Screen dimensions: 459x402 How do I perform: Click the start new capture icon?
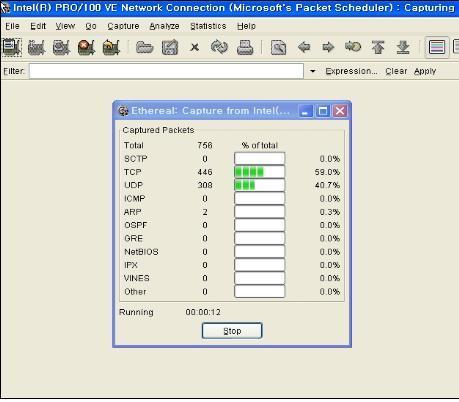tap(61, 47)
